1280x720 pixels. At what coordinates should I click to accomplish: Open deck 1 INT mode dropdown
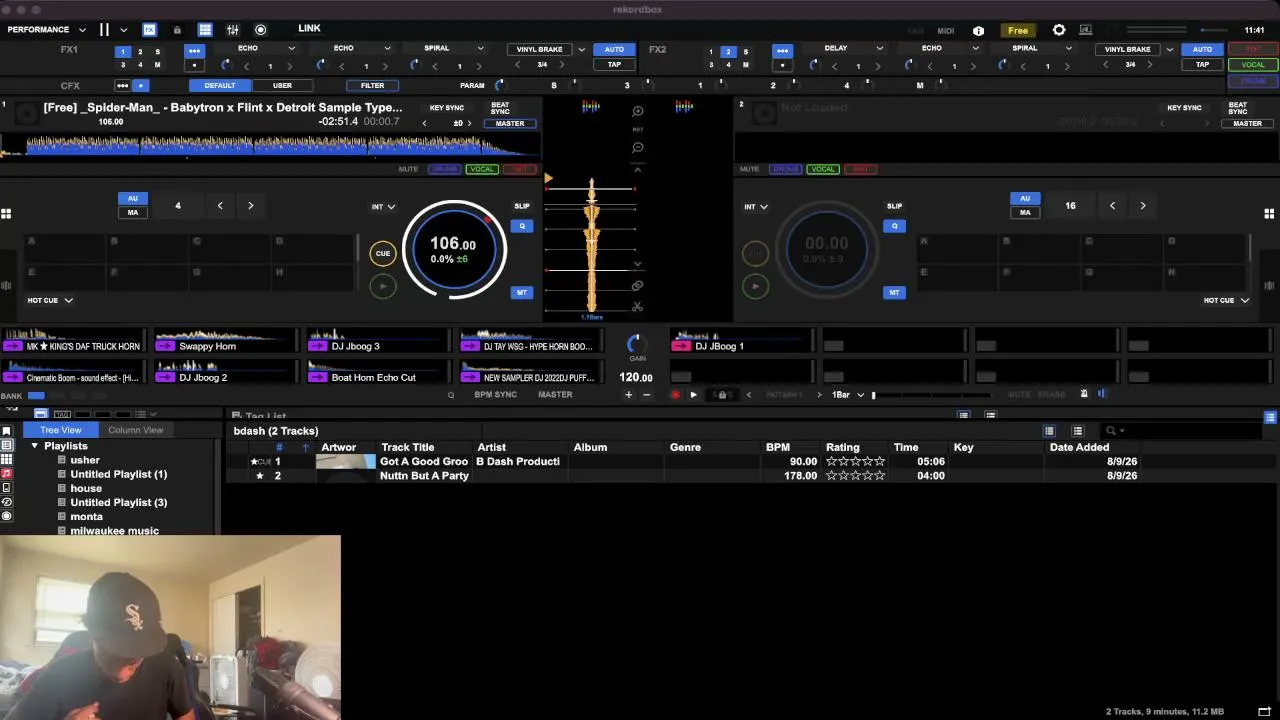(383, 207)
